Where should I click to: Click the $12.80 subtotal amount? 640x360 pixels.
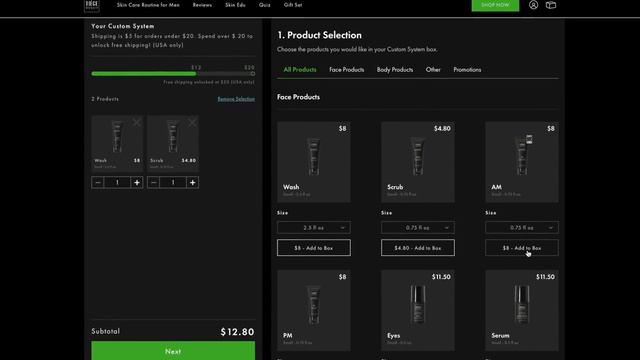coord(237,332)
